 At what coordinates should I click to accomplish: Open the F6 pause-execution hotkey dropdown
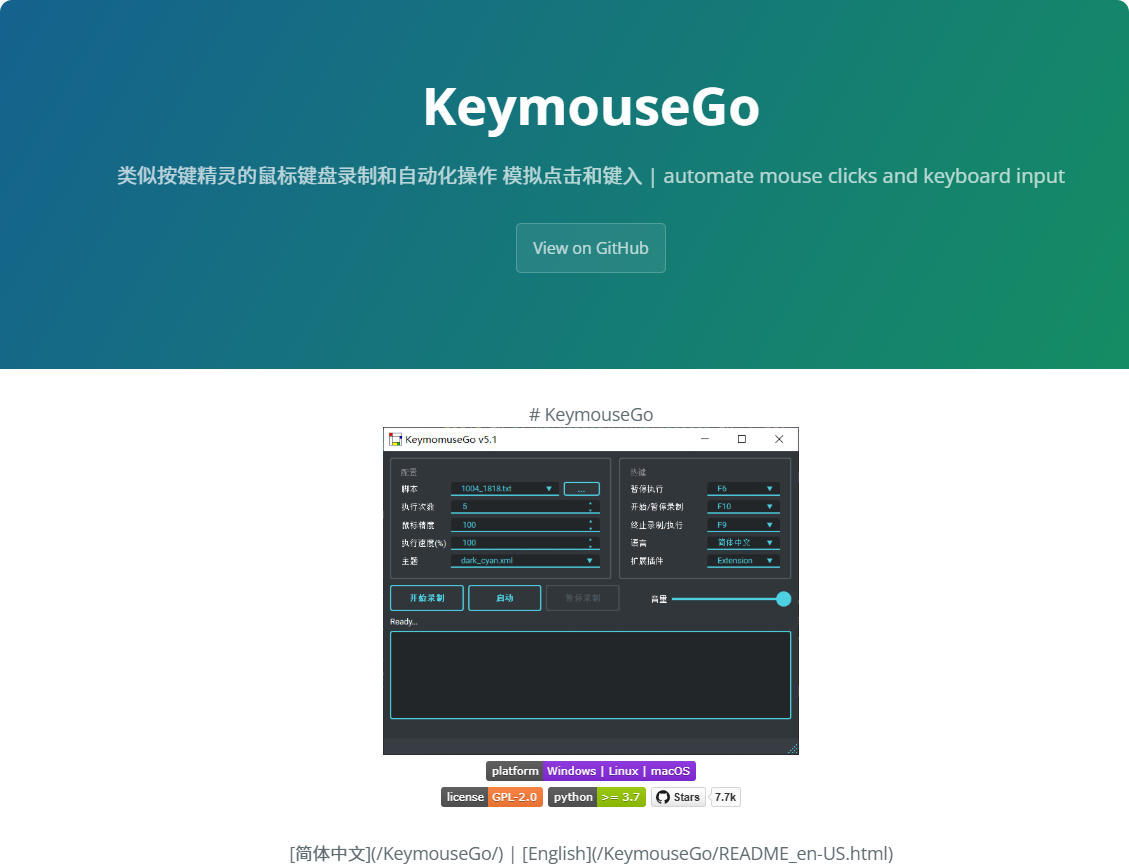point(743,489)
